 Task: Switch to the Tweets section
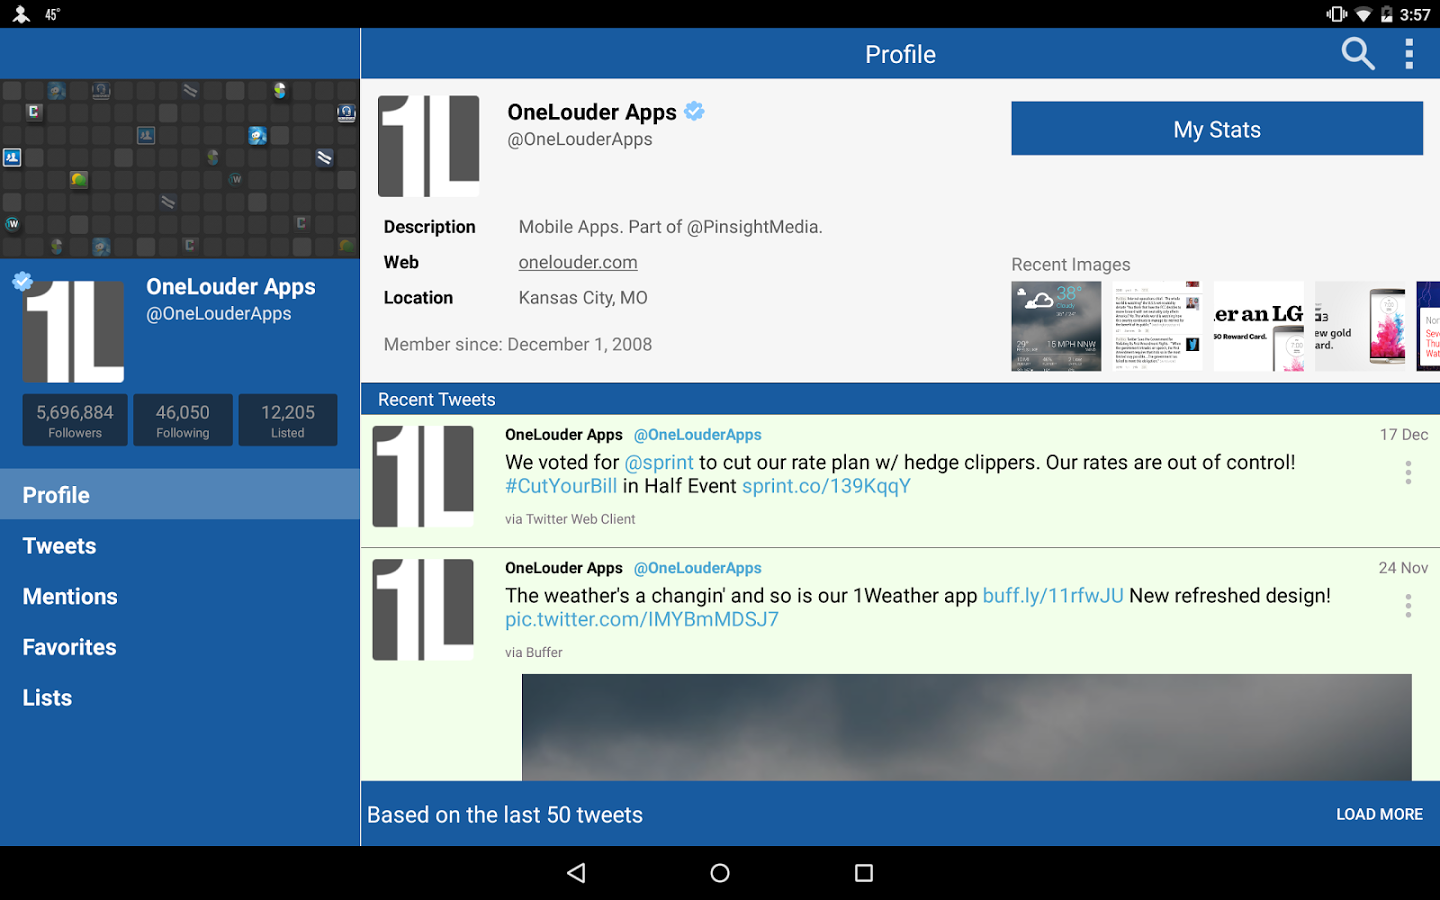[58, 546]
